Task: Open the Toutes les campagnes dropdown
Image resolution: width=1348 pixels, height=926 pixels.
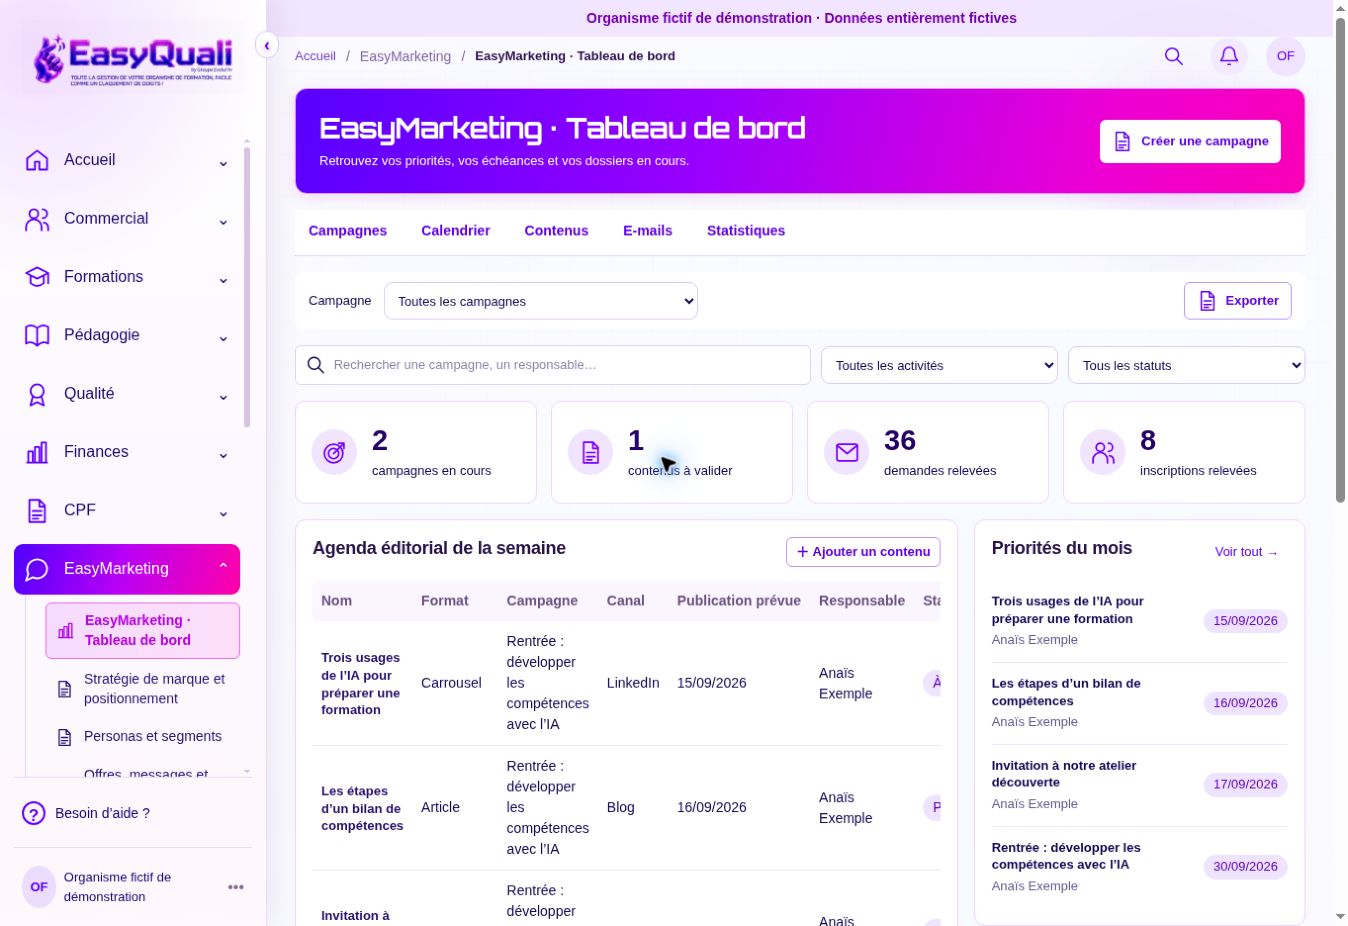Action: coord(541,301)
